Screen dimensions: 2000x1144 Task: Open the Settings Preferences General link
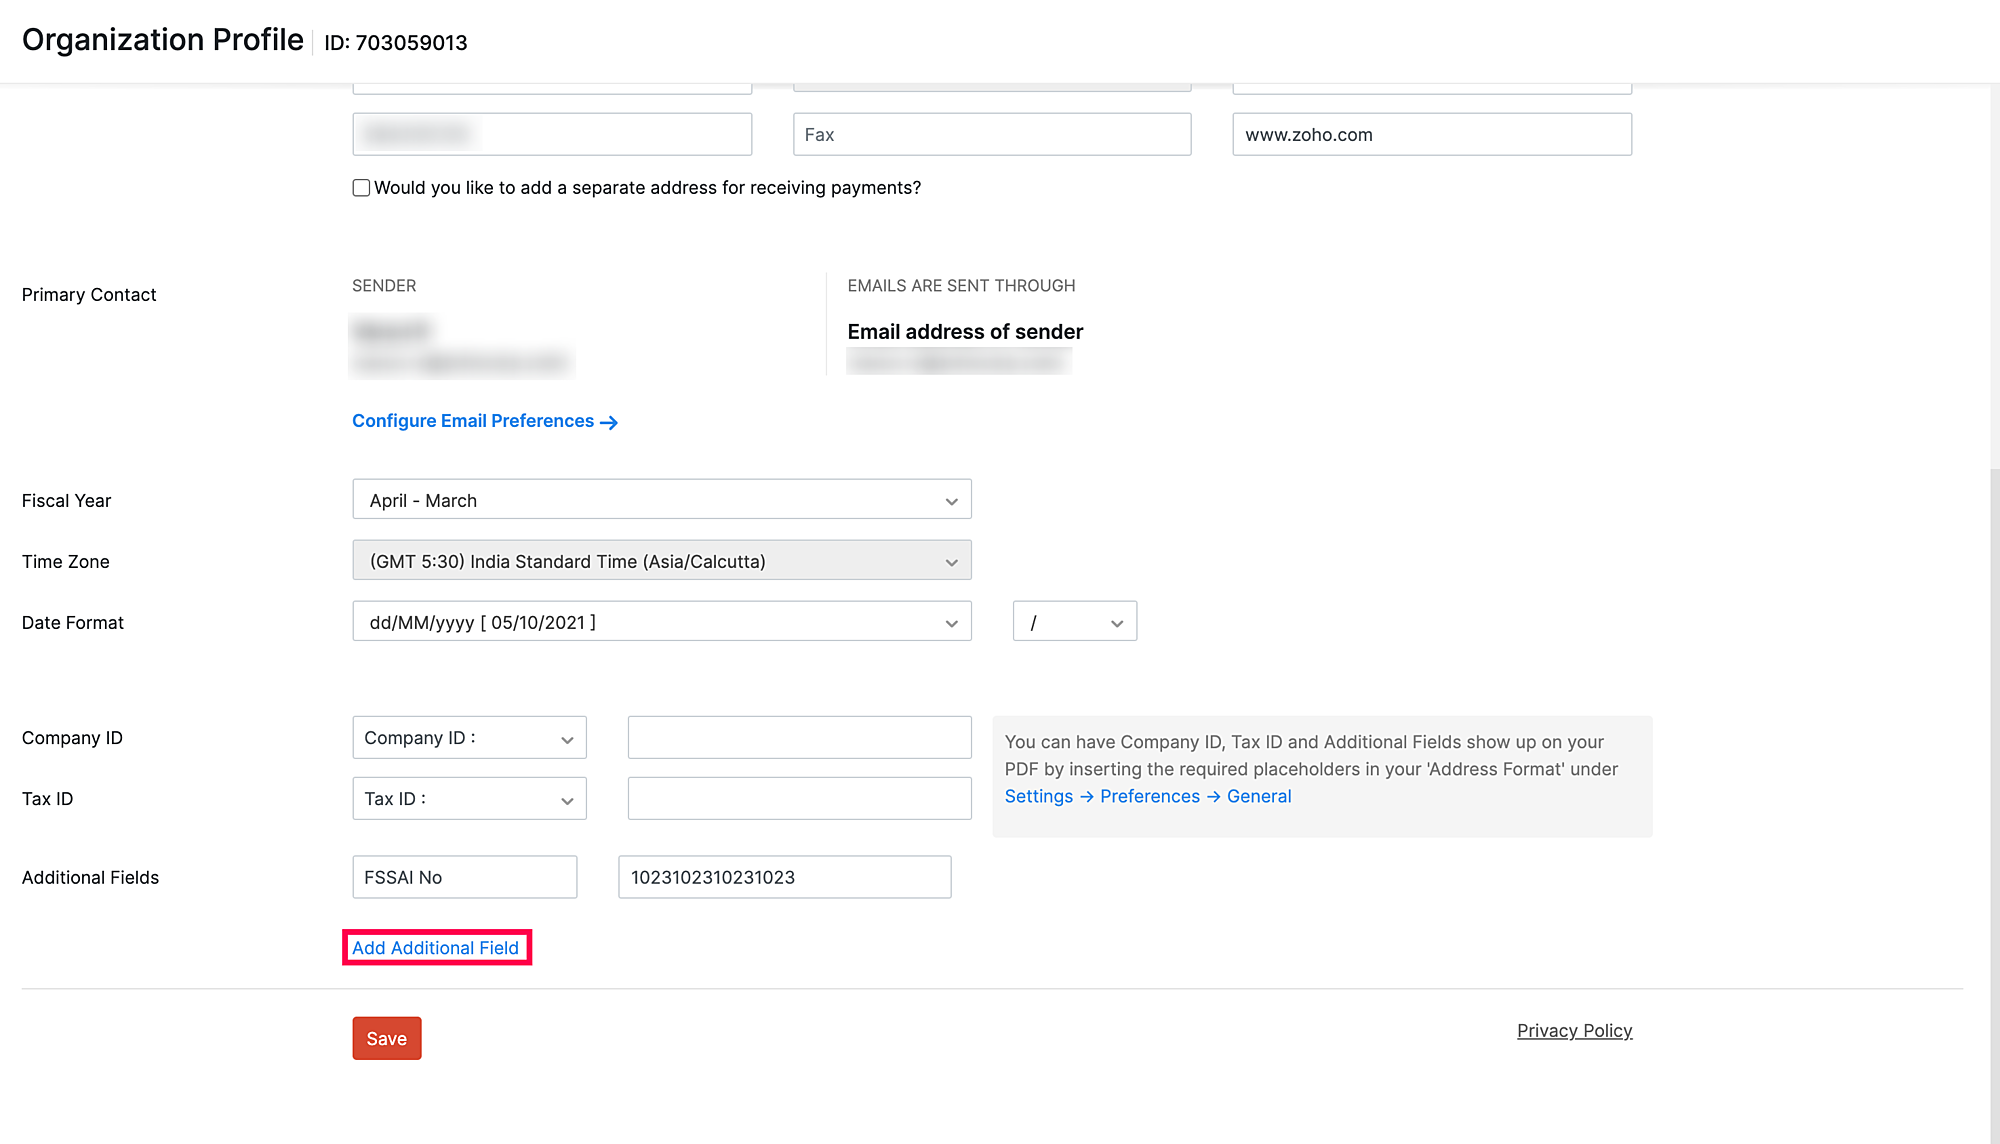pyautogui.click(x=1147, y=796)
